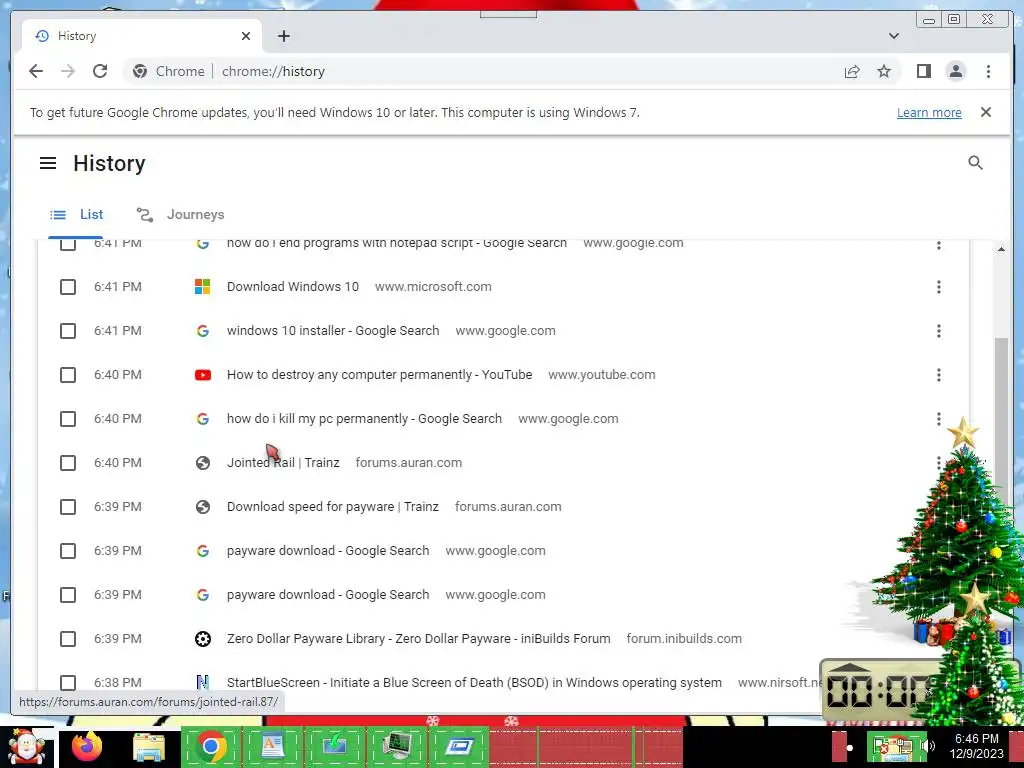Click the scrollbar up arrow

pyautogui.click(x=1000, y=249)
